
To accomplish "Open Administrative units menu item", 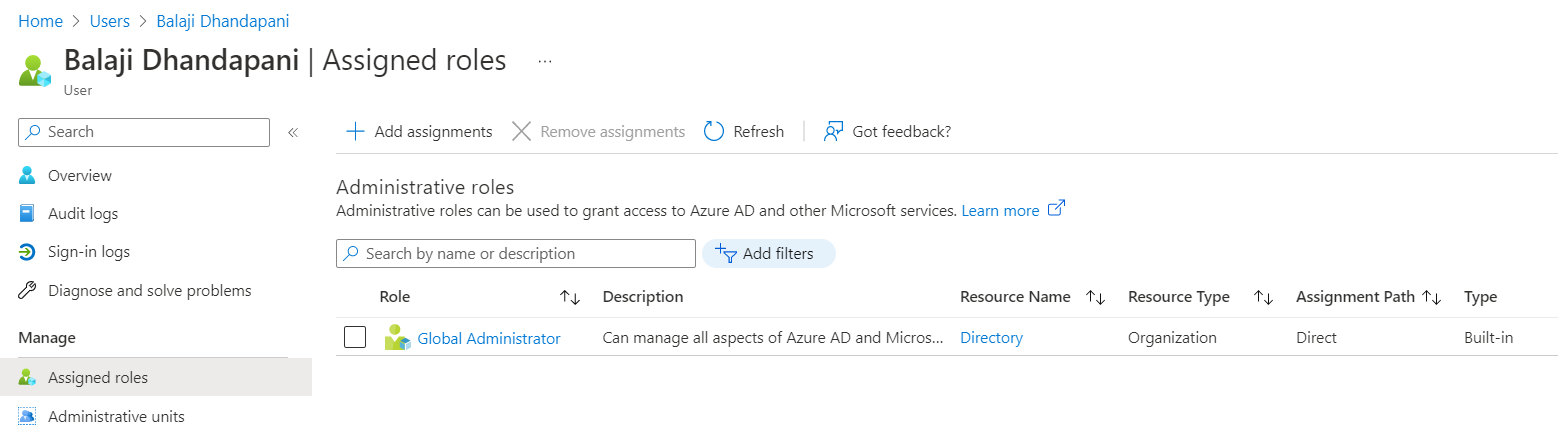I will pos(116,416).
